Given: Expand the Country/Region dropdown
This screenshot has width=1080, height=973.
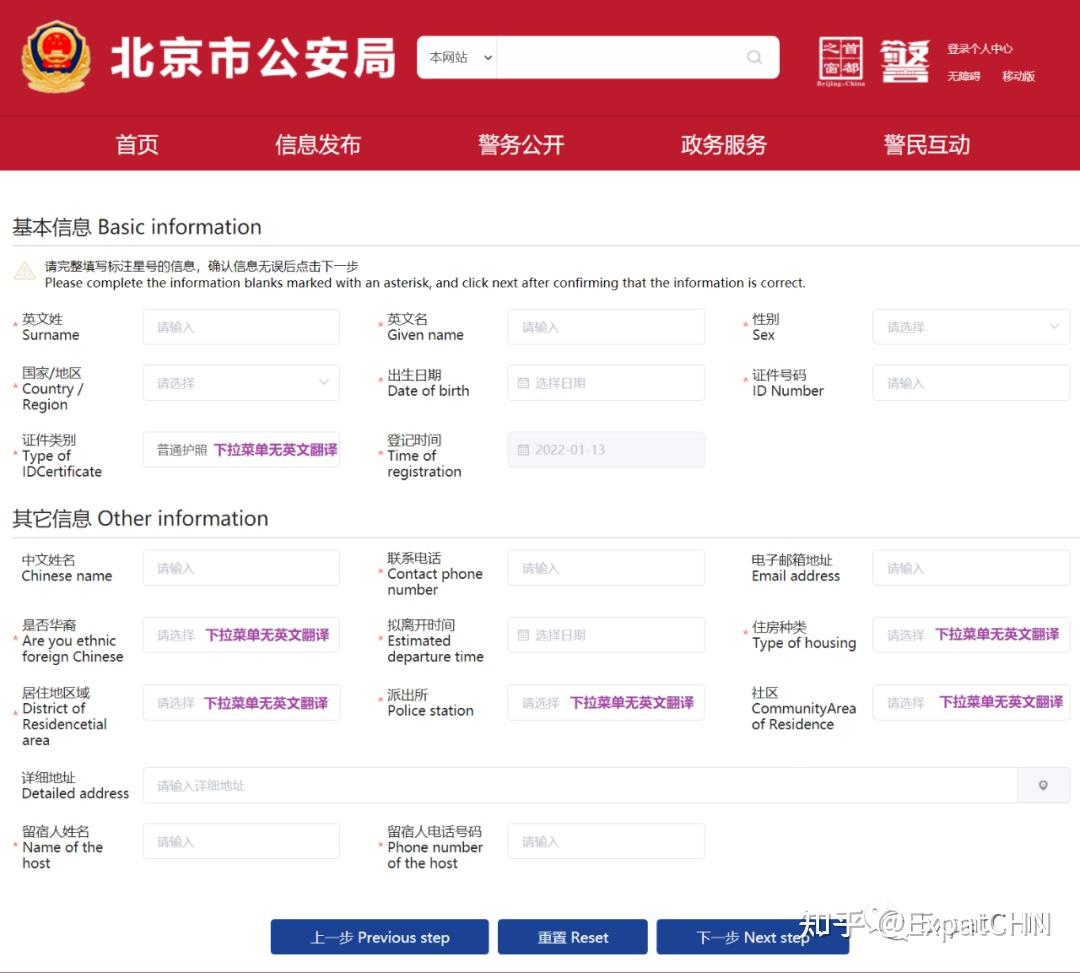Looking at the screenshot, I should 240,382.
